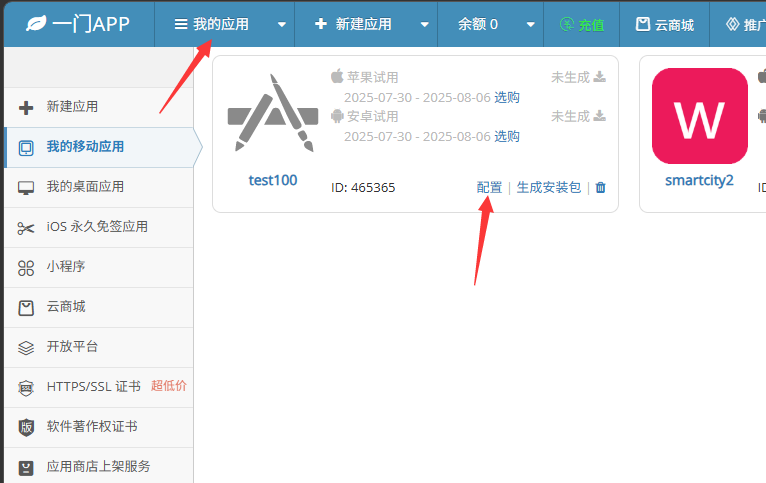Click the download icon in Apple trial row
This screenshot has height=483, width=766.
(x=599, y=76)
